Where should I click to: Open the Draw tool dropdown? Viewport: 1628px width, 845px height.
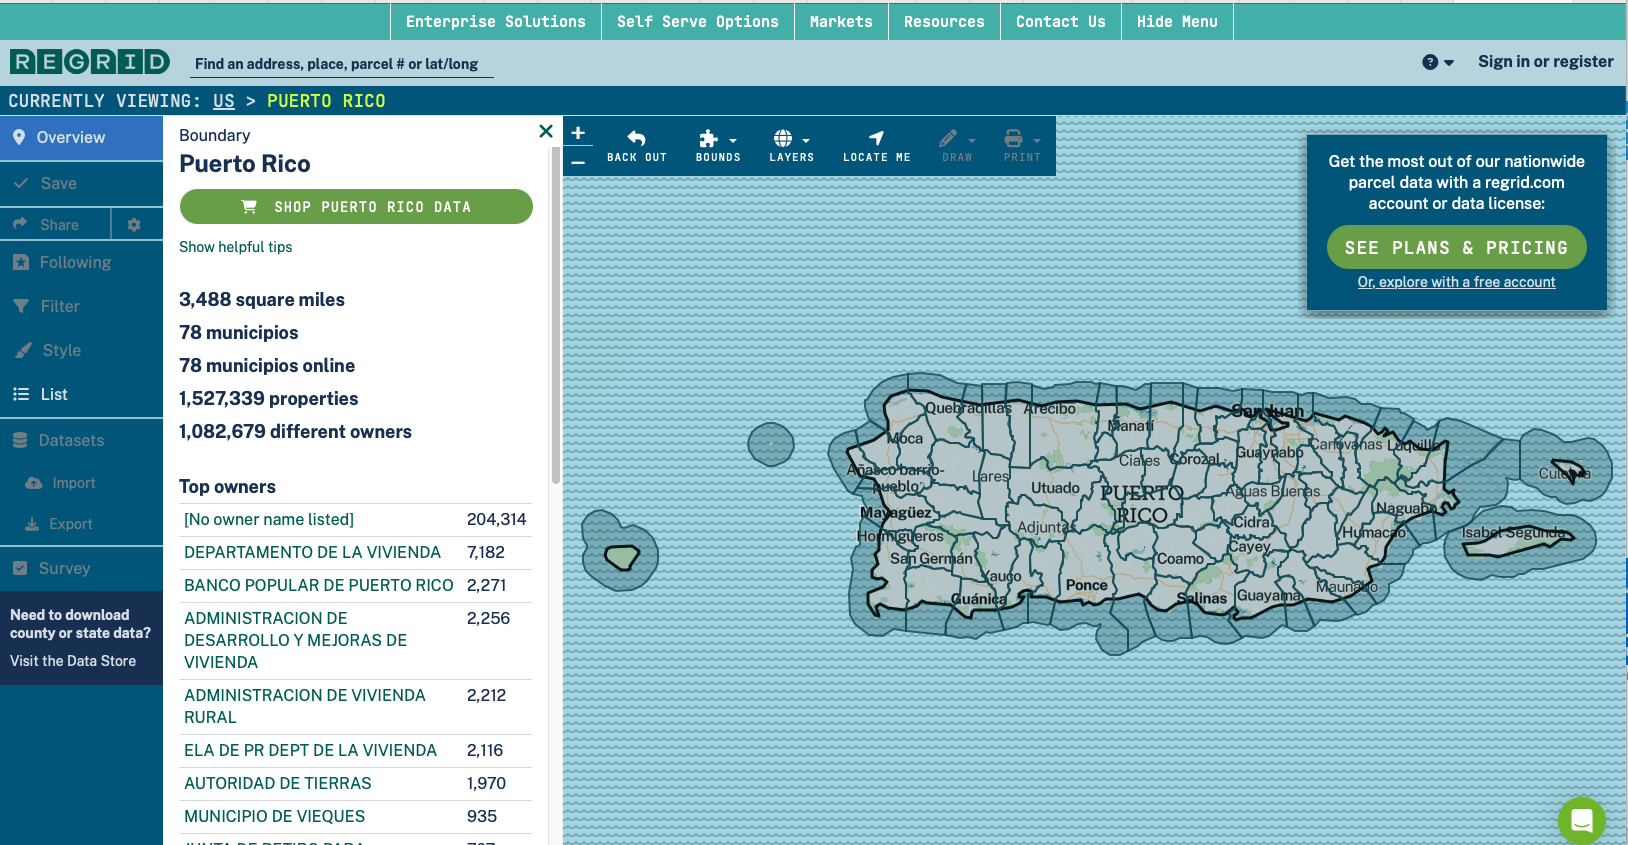tap(957, 146)
